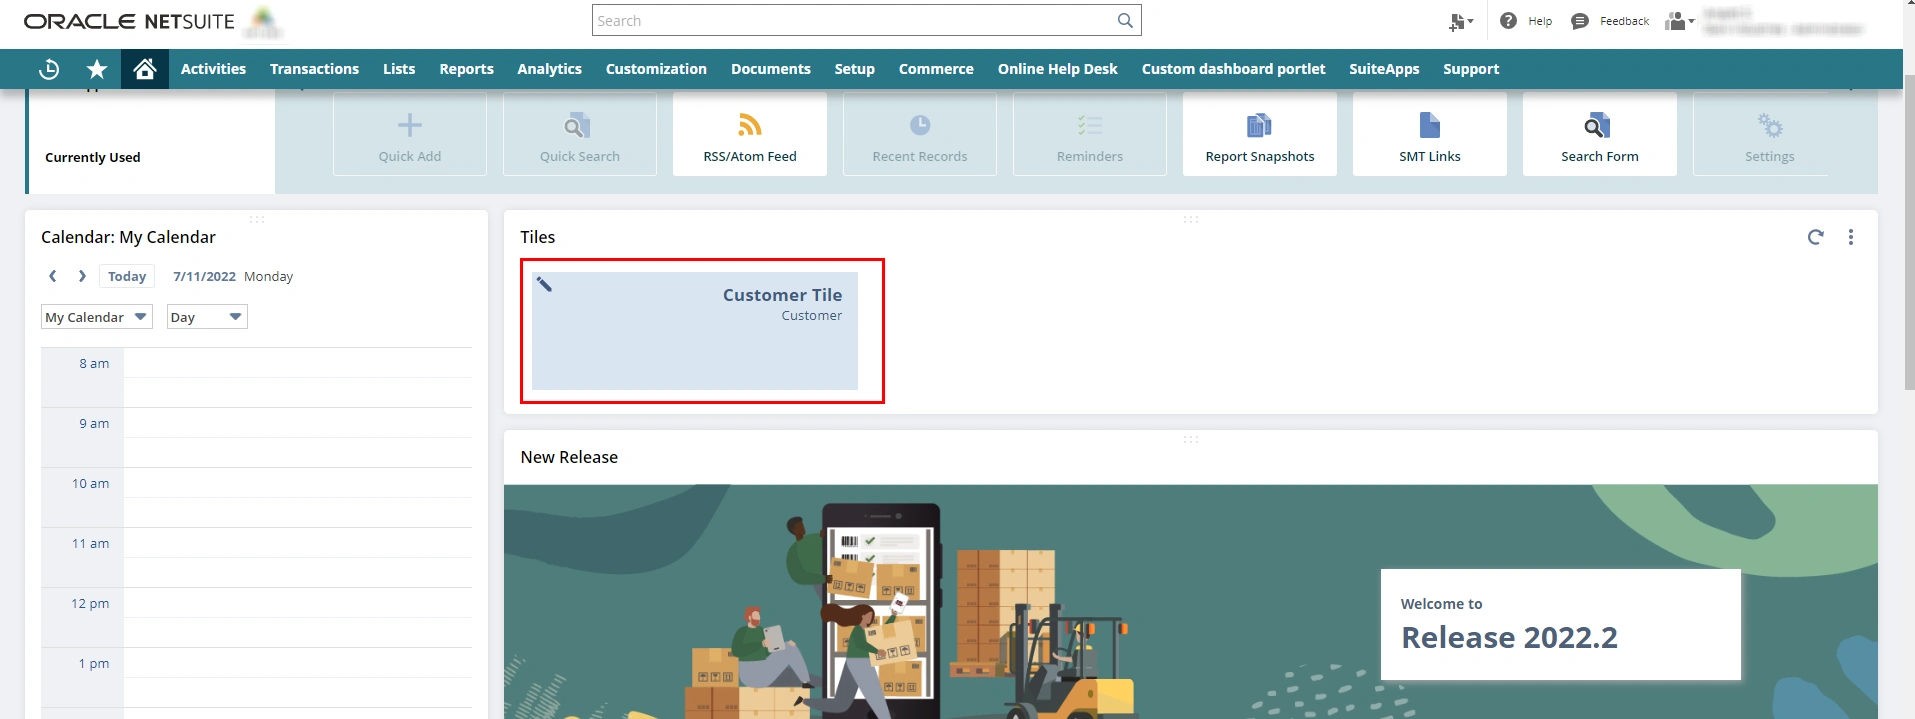This screenshot has height=719, width=1915.
Task: Refresh the Tiles portlet
Action: [x=1816, y=237]
